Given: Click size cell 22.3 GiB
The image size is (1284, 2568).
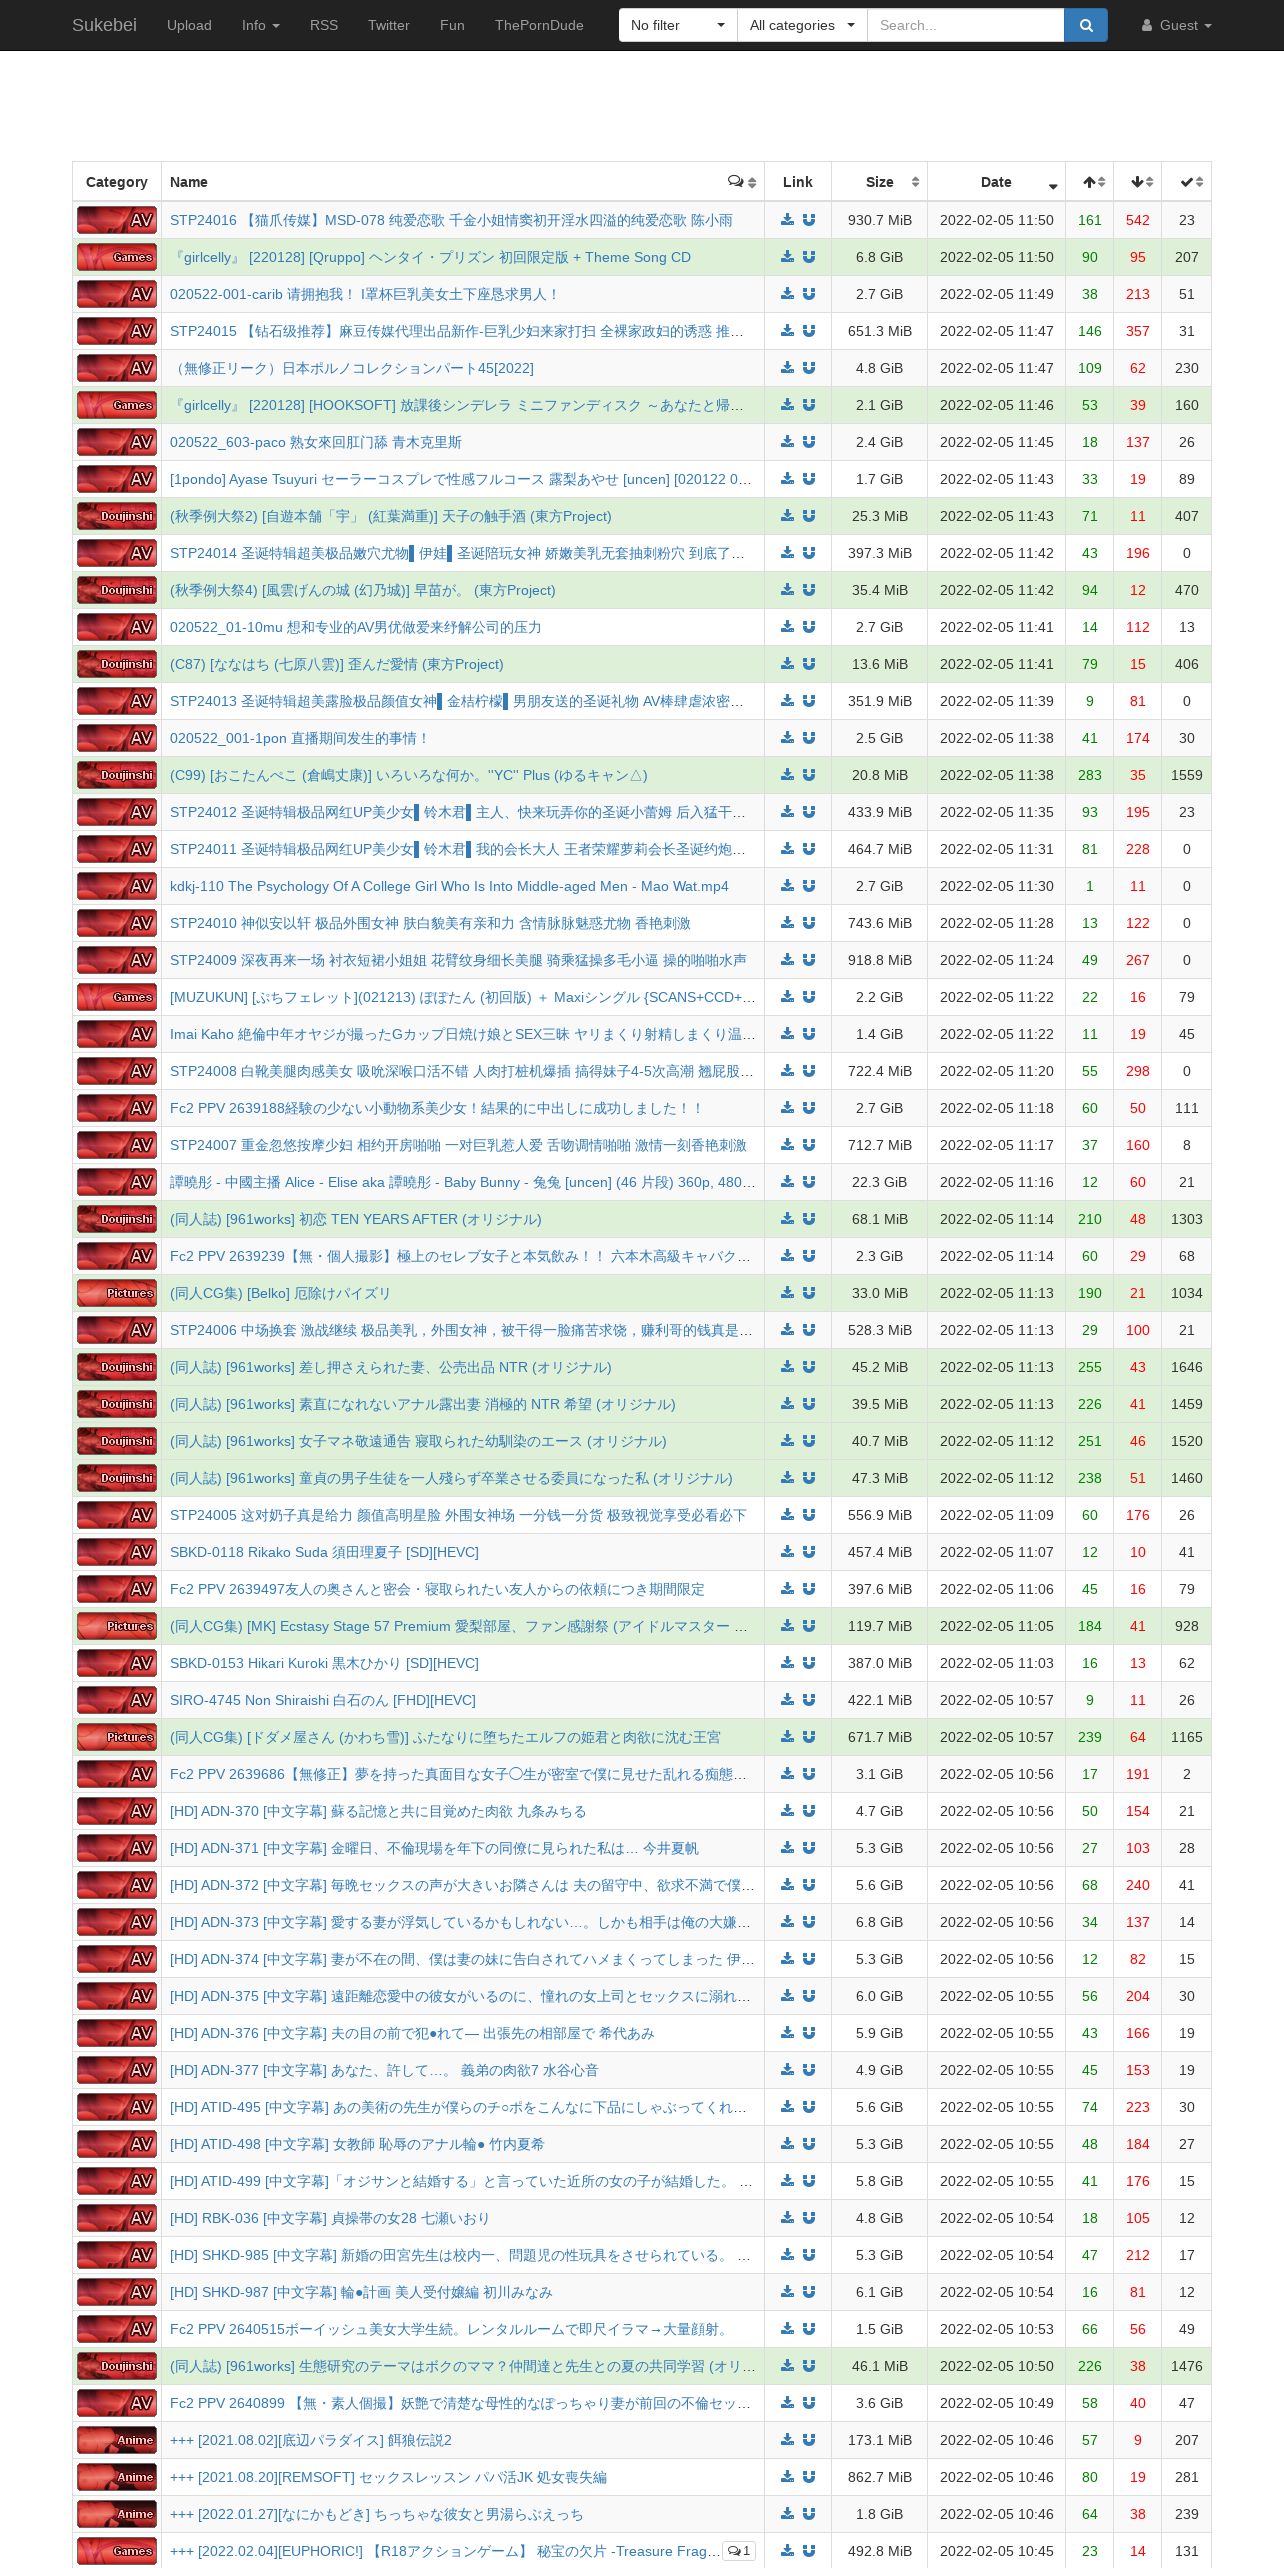Looking at the screenshot, I should point(880,1182).
